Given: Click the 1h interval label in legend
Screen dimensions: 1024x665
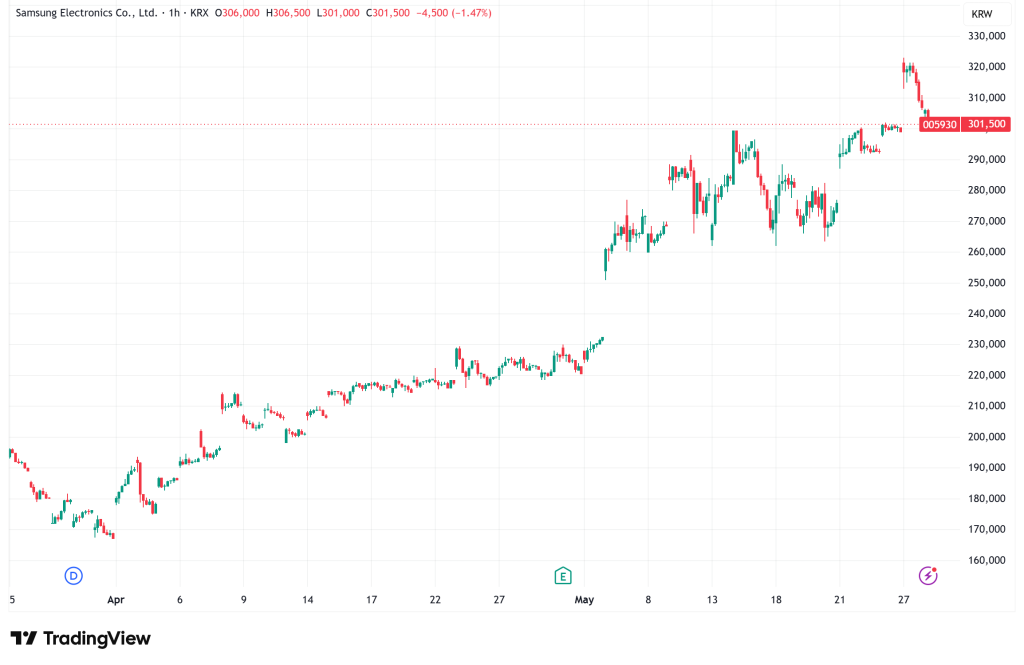Looking at the screenshot, I should pyautogui.click(x=174, y=13).
